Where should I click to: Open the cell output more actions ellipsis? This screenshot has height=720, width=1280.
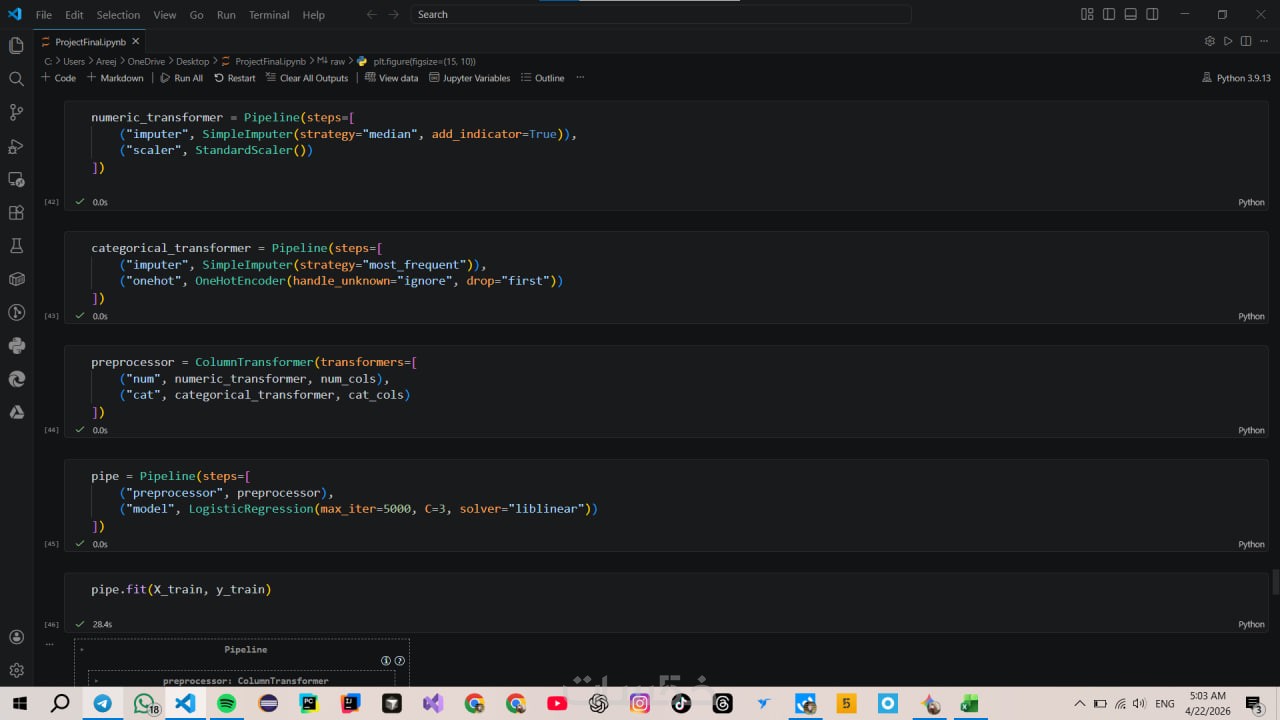[49, 644]
